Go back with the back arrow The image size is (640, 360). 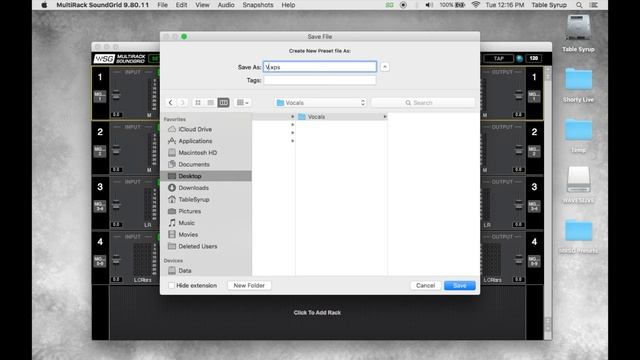[171, 102]
